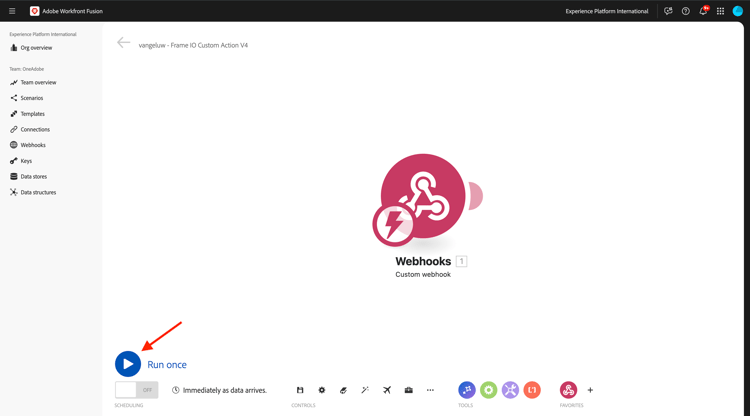The width and height of the screenshot is (750, 416).
Task: Click the Scenarios share icon
Action: [x=13, y=98]
